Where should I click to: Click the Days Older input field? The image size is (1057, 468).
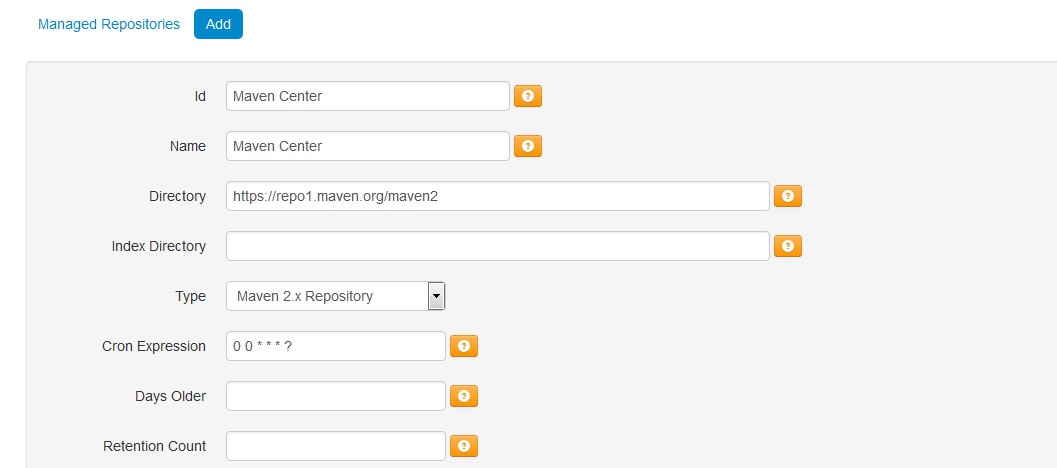coord(336,396)
